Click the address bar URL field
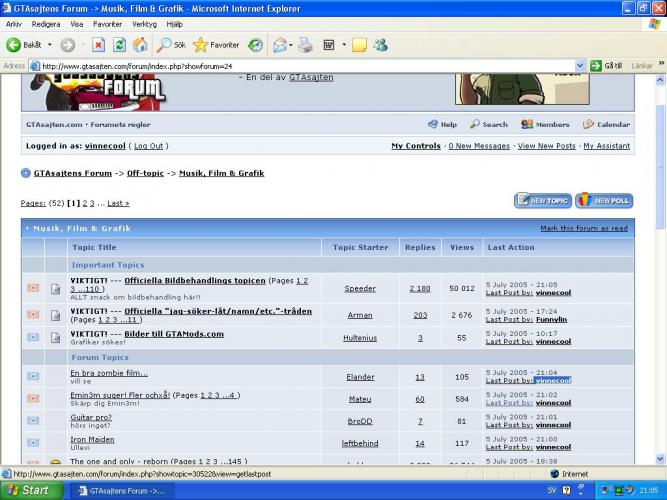667x500 pixels. [302, 66]
